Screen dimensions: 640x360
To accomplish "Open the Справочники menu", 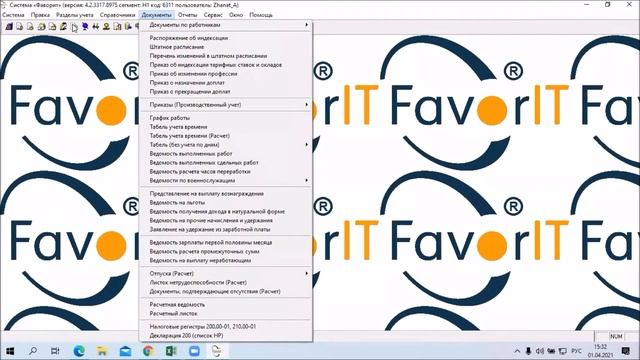I will click(118, 15).
